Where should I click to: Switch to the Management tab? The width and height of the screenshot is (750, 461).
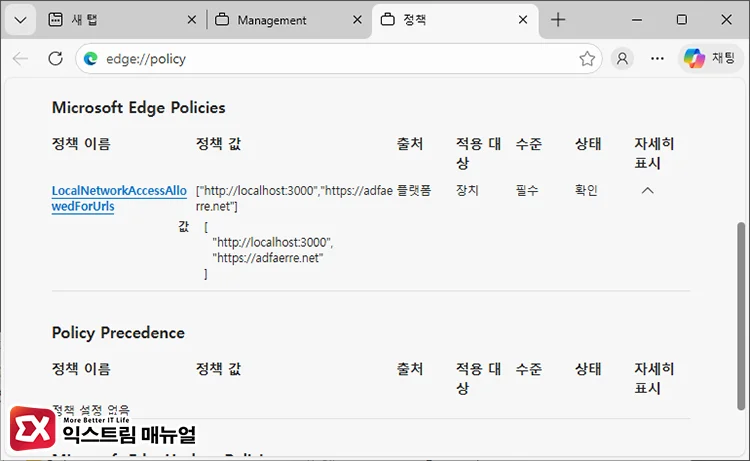[x=287, y=20]
